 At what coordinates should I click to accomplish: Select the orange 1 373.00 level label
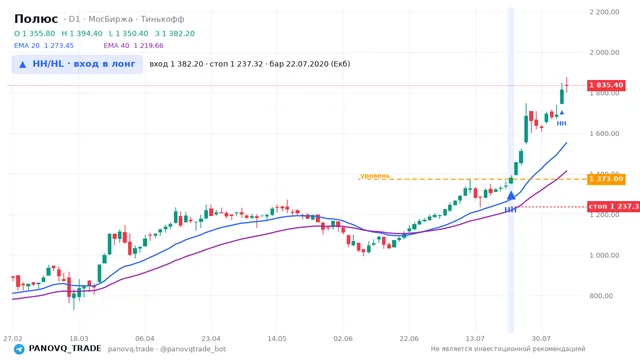(606, 179)
